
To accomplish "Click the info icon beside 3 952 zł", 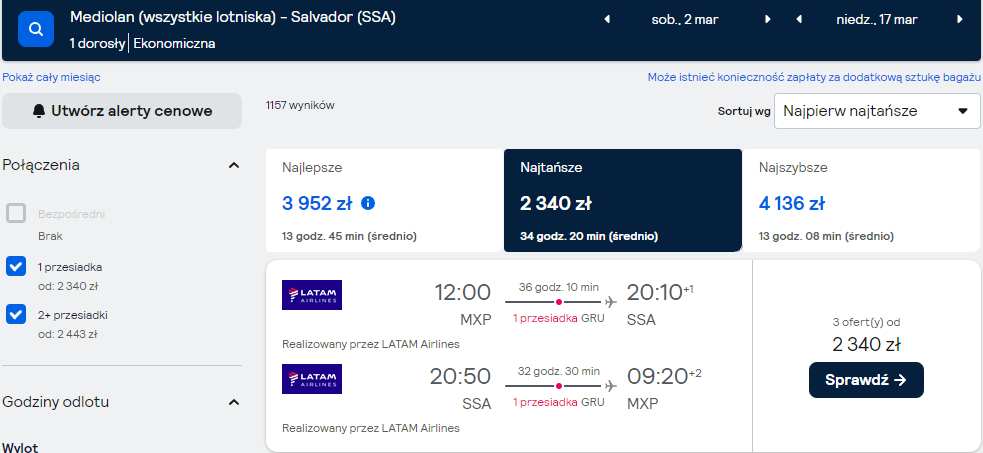I will pyautogui.click(x=368, y=203).
